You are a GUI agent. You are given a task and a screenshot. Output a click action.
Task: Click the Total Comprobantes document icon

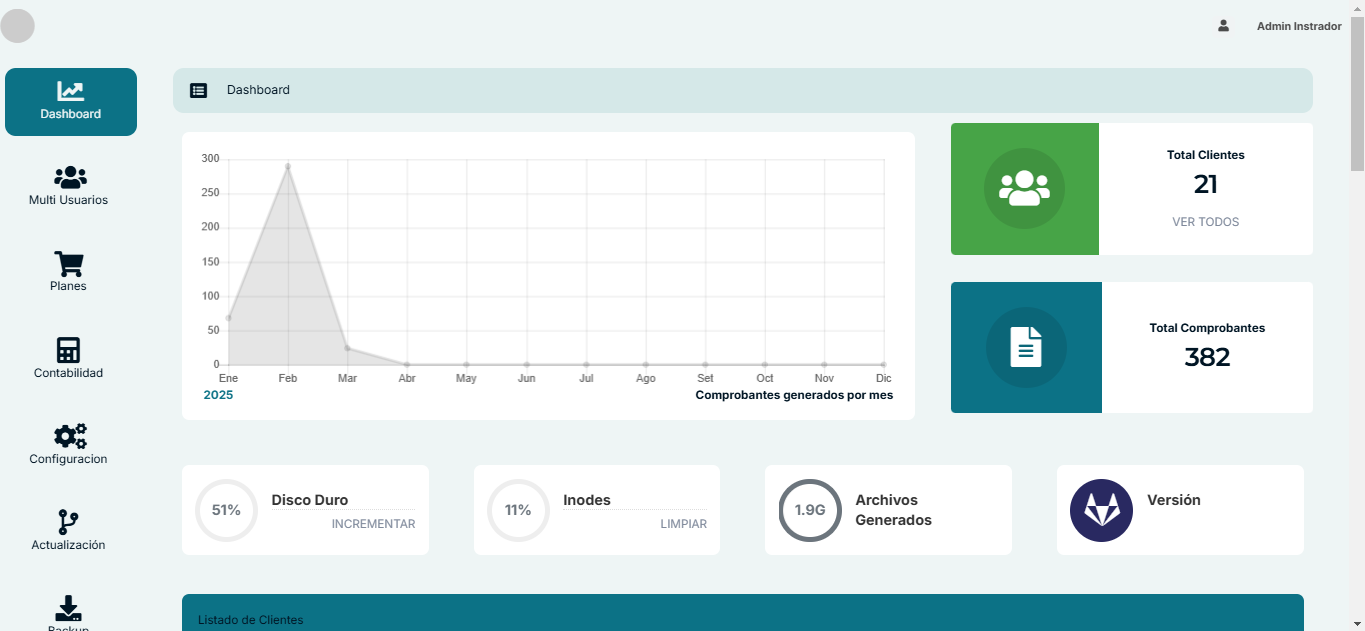tap(1025, 347)
